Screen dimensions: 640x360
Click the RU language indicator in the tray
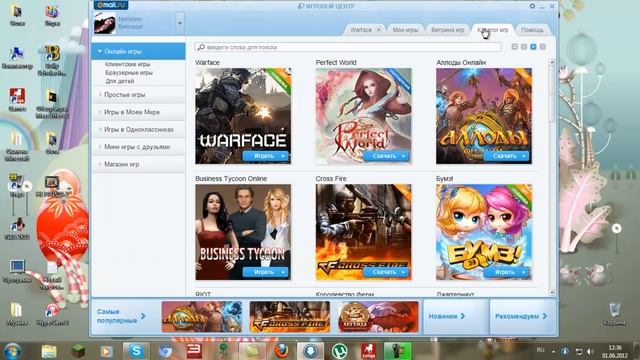click(x=540, y=350)
